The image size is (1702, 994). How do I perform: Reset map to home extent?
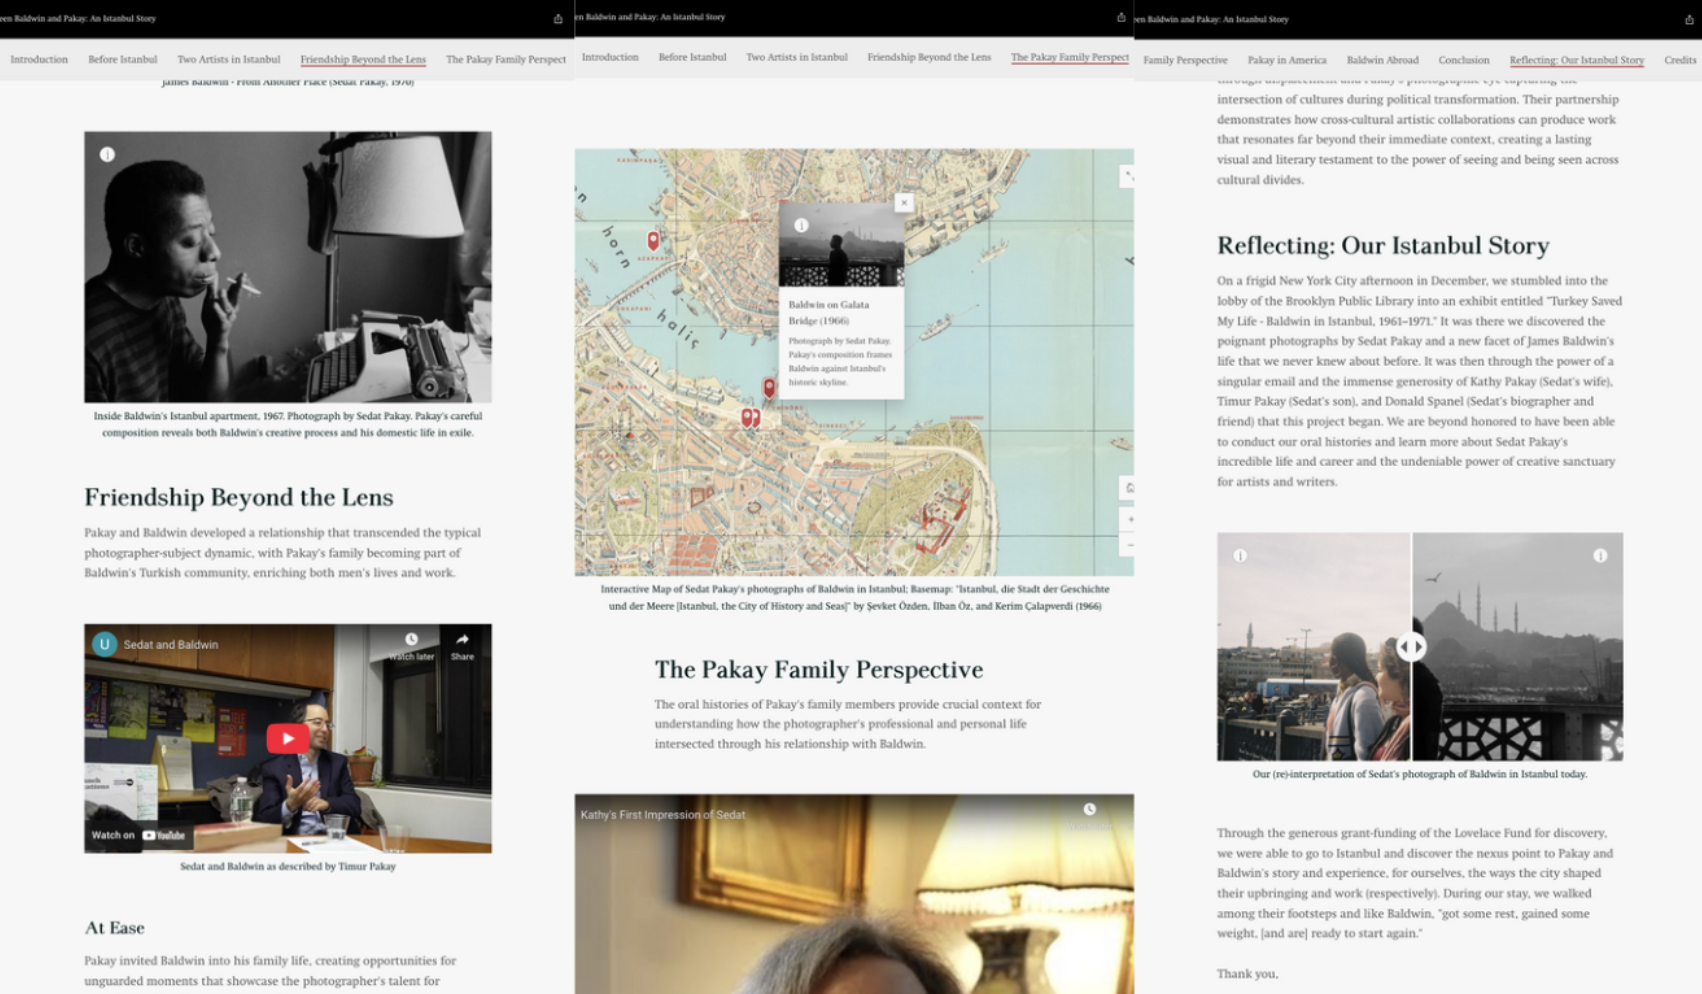(1128, 488)
